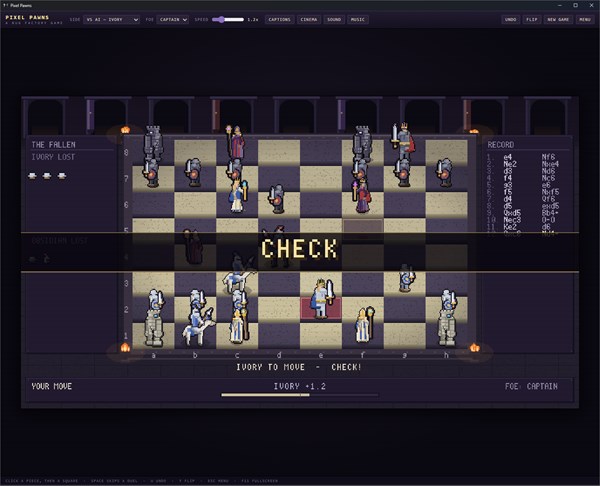This screenshot has width=600, height=486.
Task: Click the Obsidian pawn on h7
Action: click(445, 173)
